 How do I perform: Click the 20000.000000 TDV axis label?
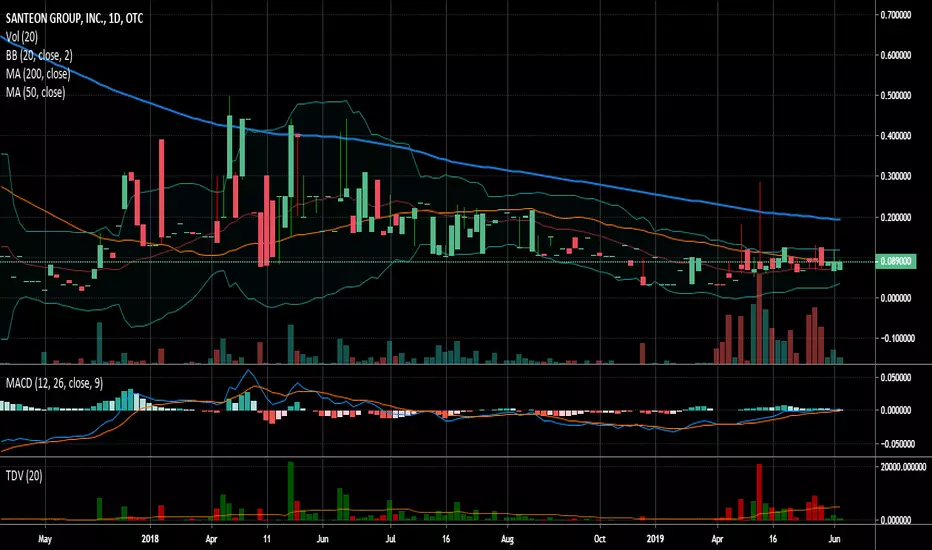(x=902, y=467)
